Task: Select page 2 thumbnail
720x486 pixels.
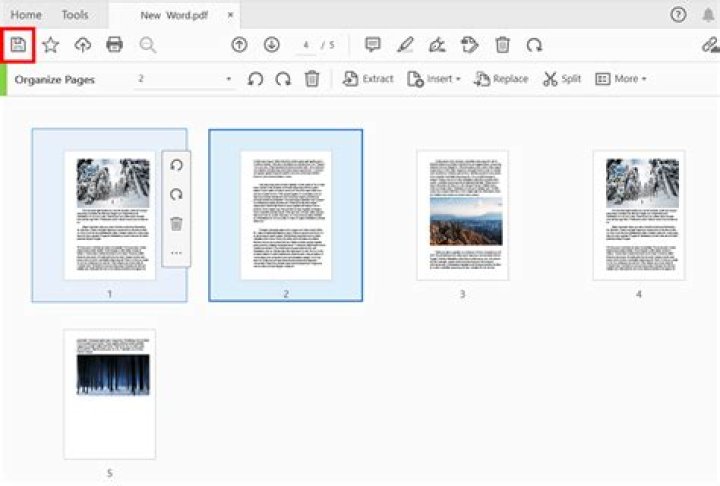Action: [286, 215]
